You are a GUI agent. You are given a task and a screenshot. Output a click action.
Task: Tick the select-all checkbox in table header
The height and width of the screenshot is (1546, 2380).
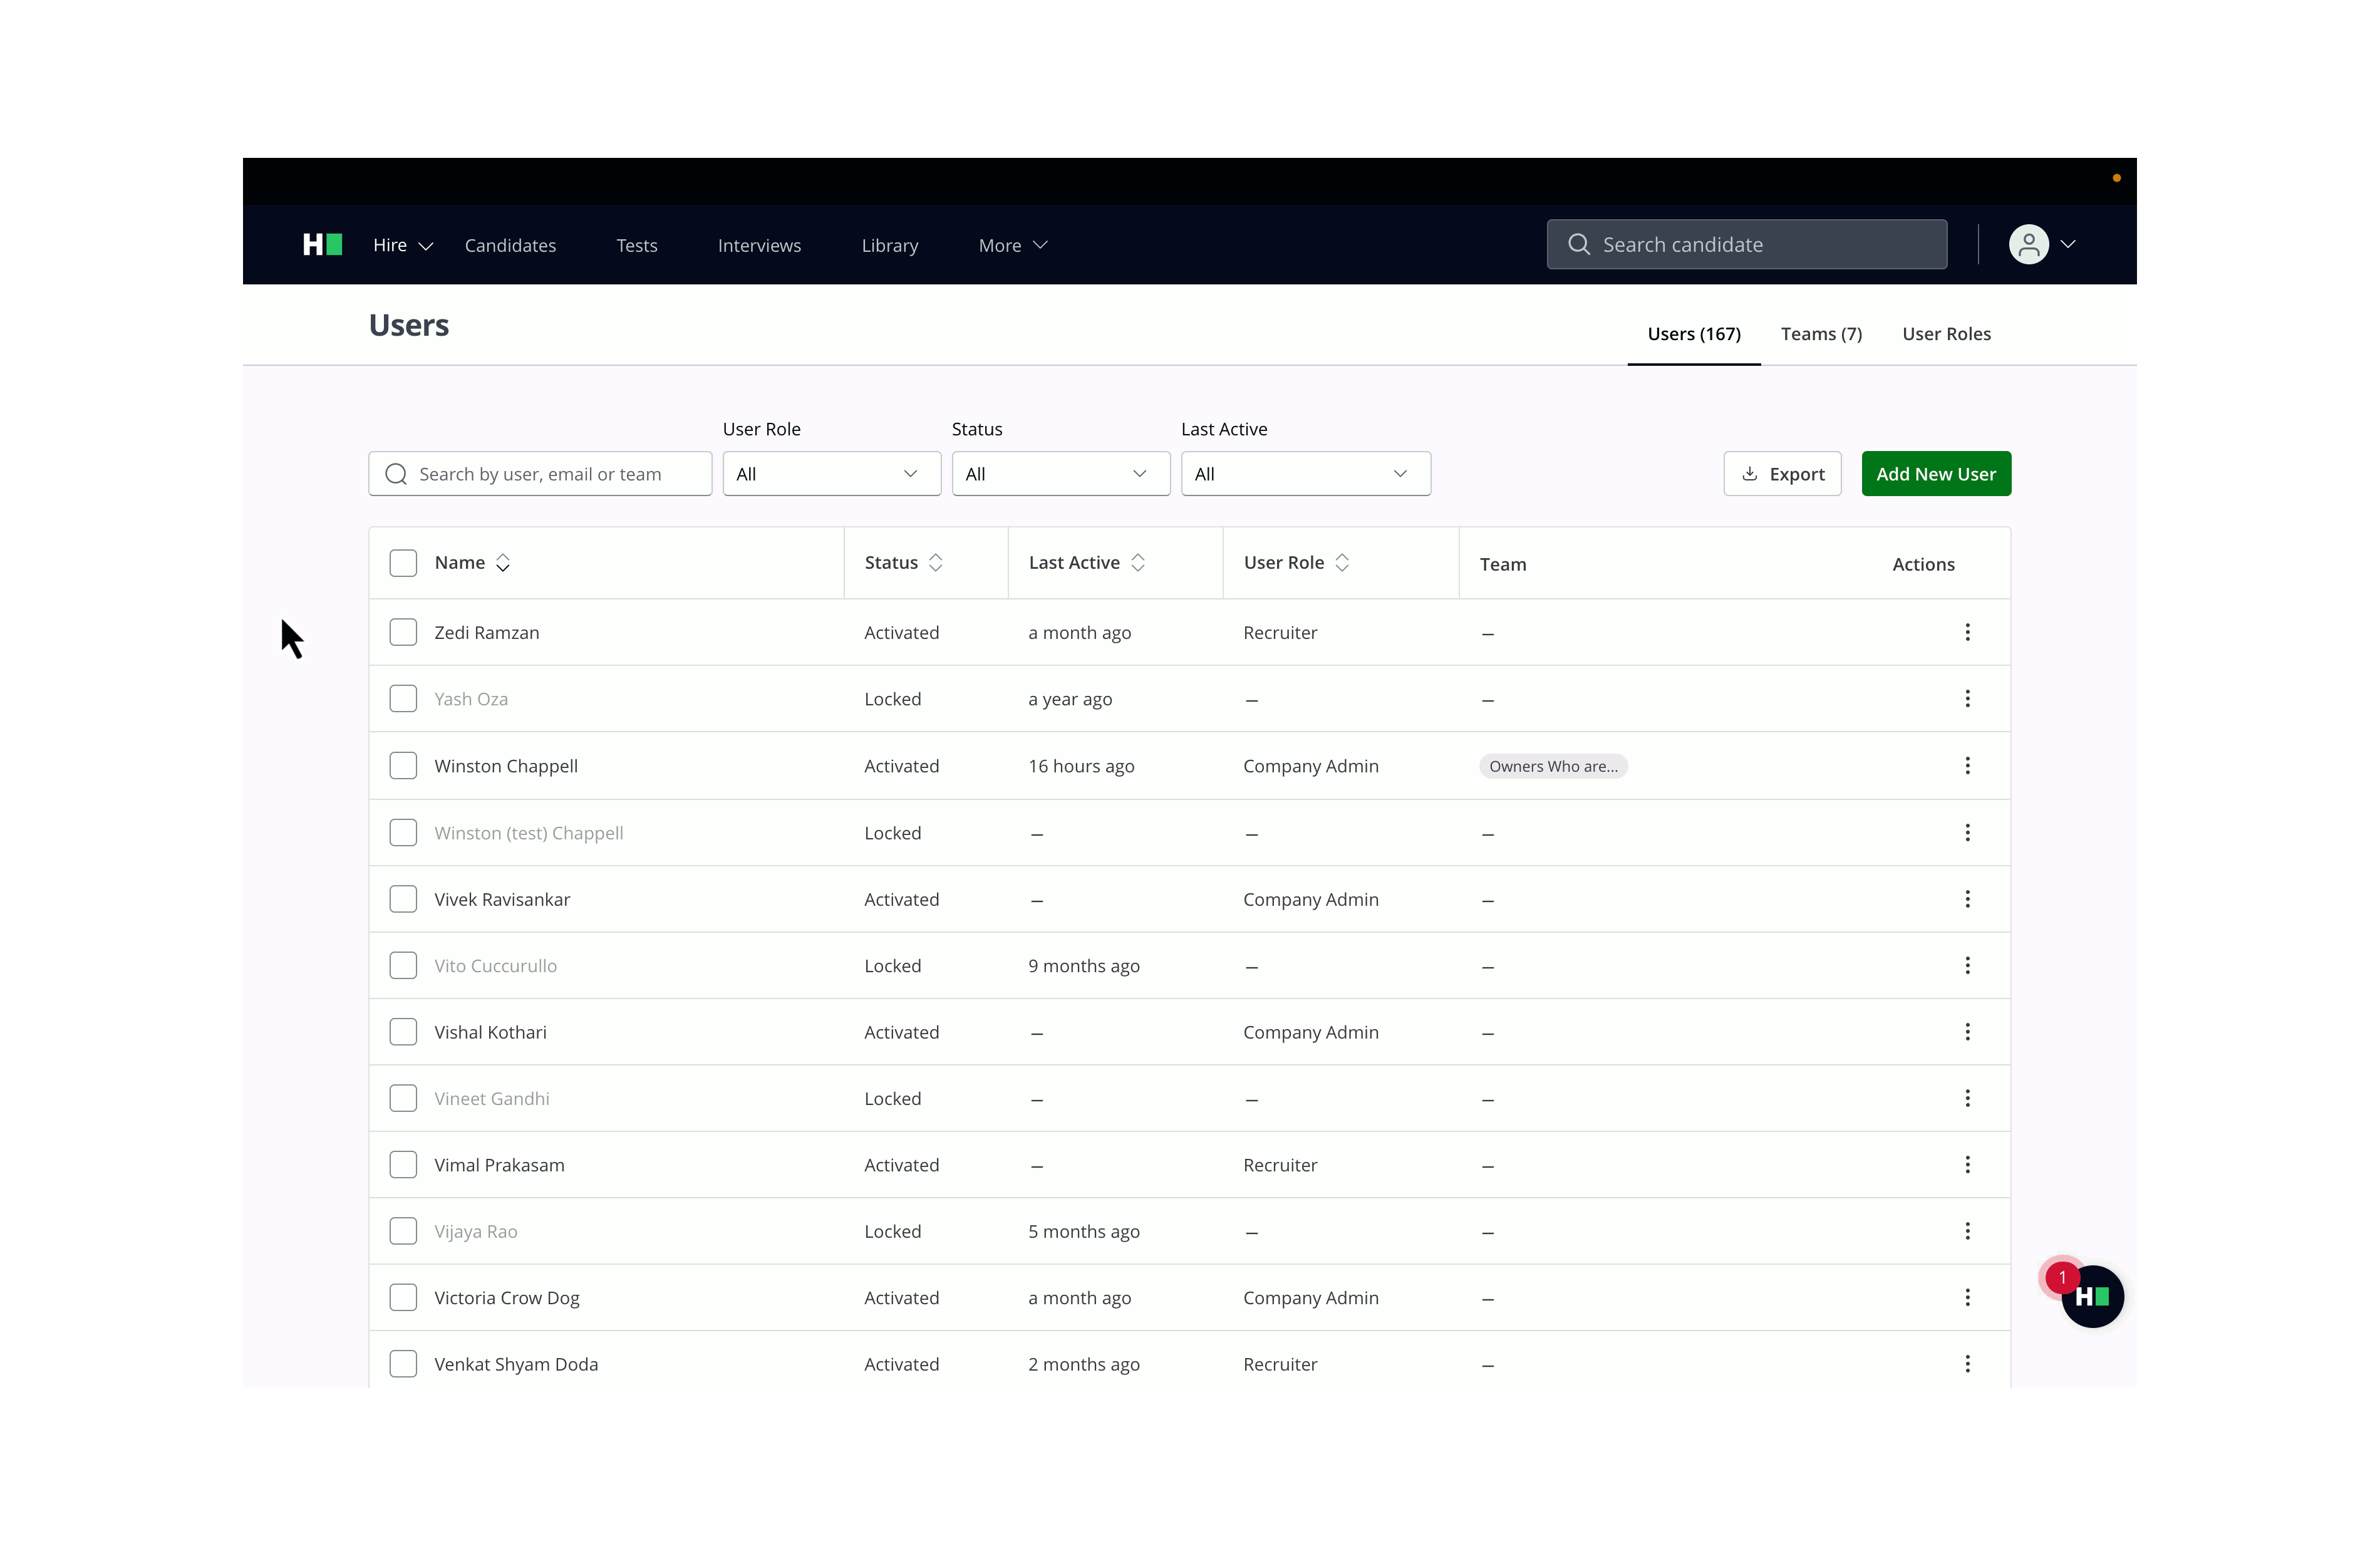(x=403, y=563)
